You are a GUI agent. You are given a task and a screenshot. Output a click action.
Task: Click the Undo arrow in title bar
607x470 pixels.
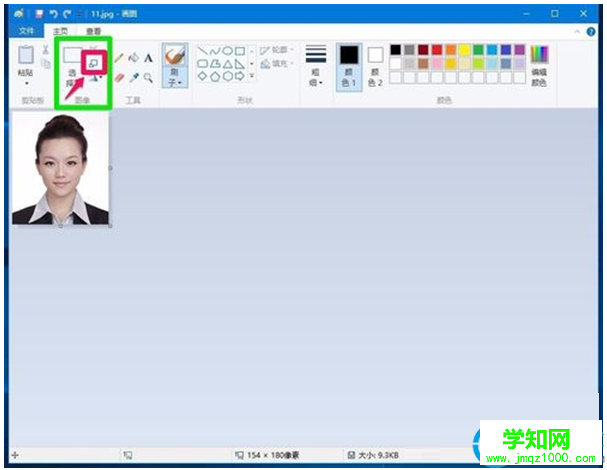(x=53, y=14)
